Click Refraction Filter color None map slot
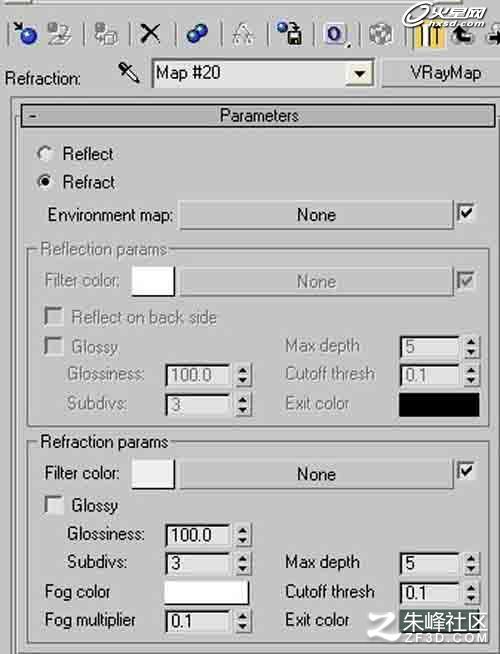Screen dimensions: 500x654 coord(316,474)
